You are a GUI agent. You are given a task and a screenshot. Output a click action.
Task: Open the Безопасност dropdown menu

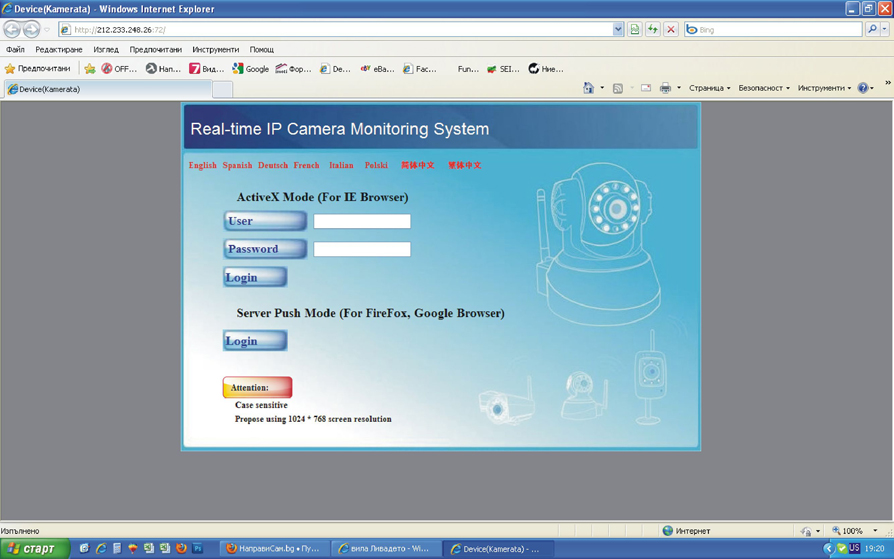pyautogui.click(x=763, y=88)
